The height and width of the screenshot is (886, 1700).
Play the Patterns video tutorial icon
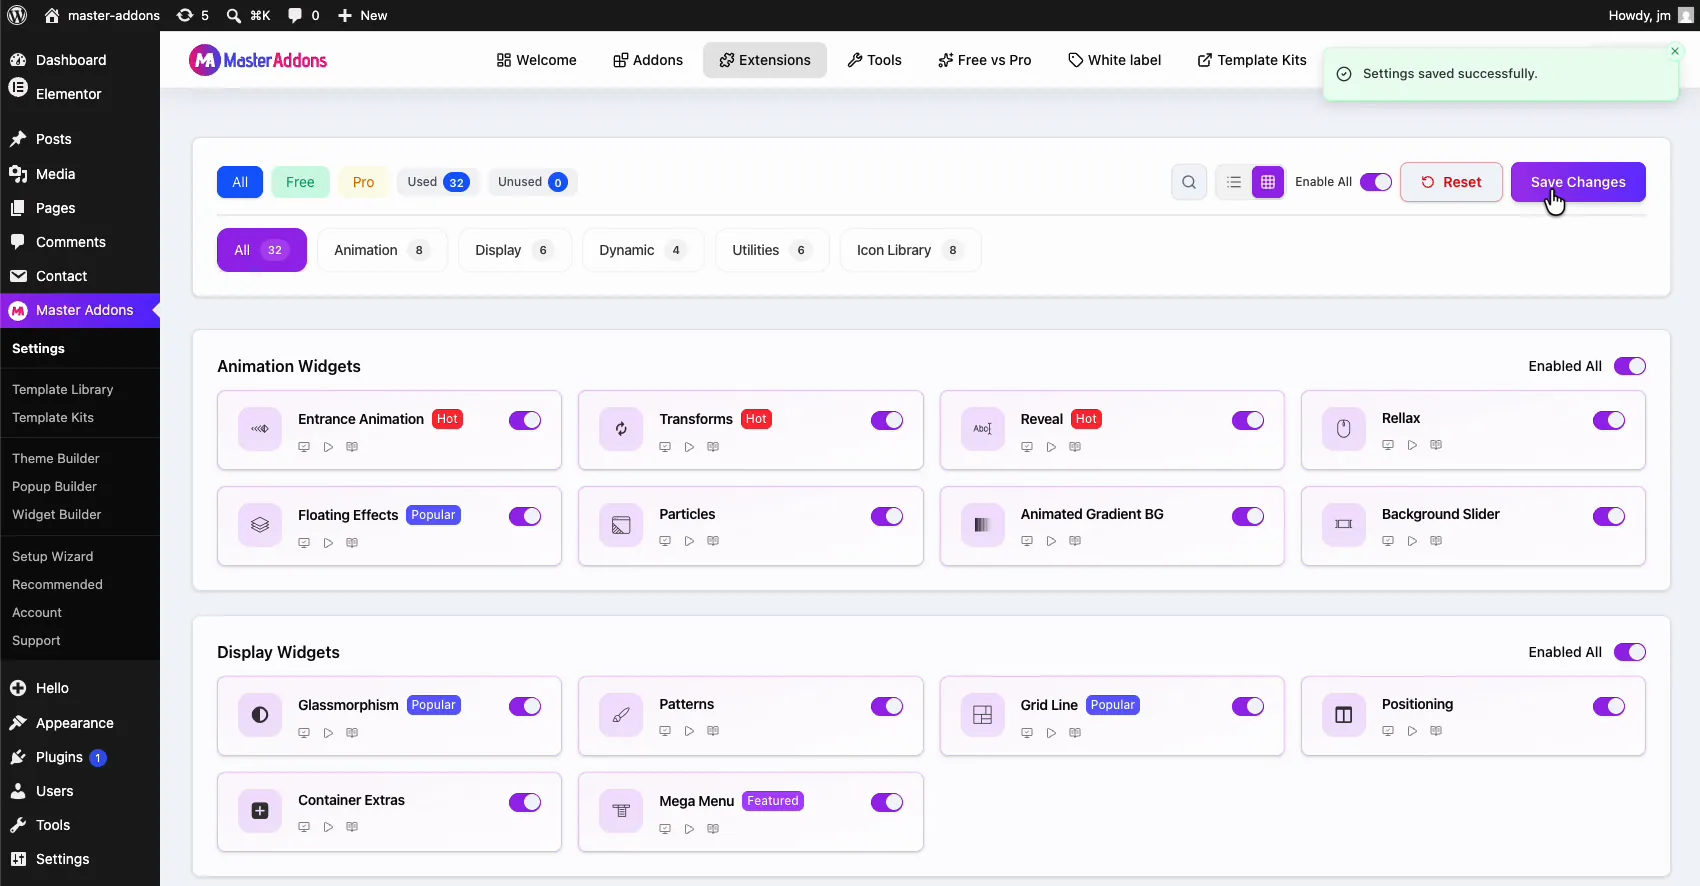[689, 731]
